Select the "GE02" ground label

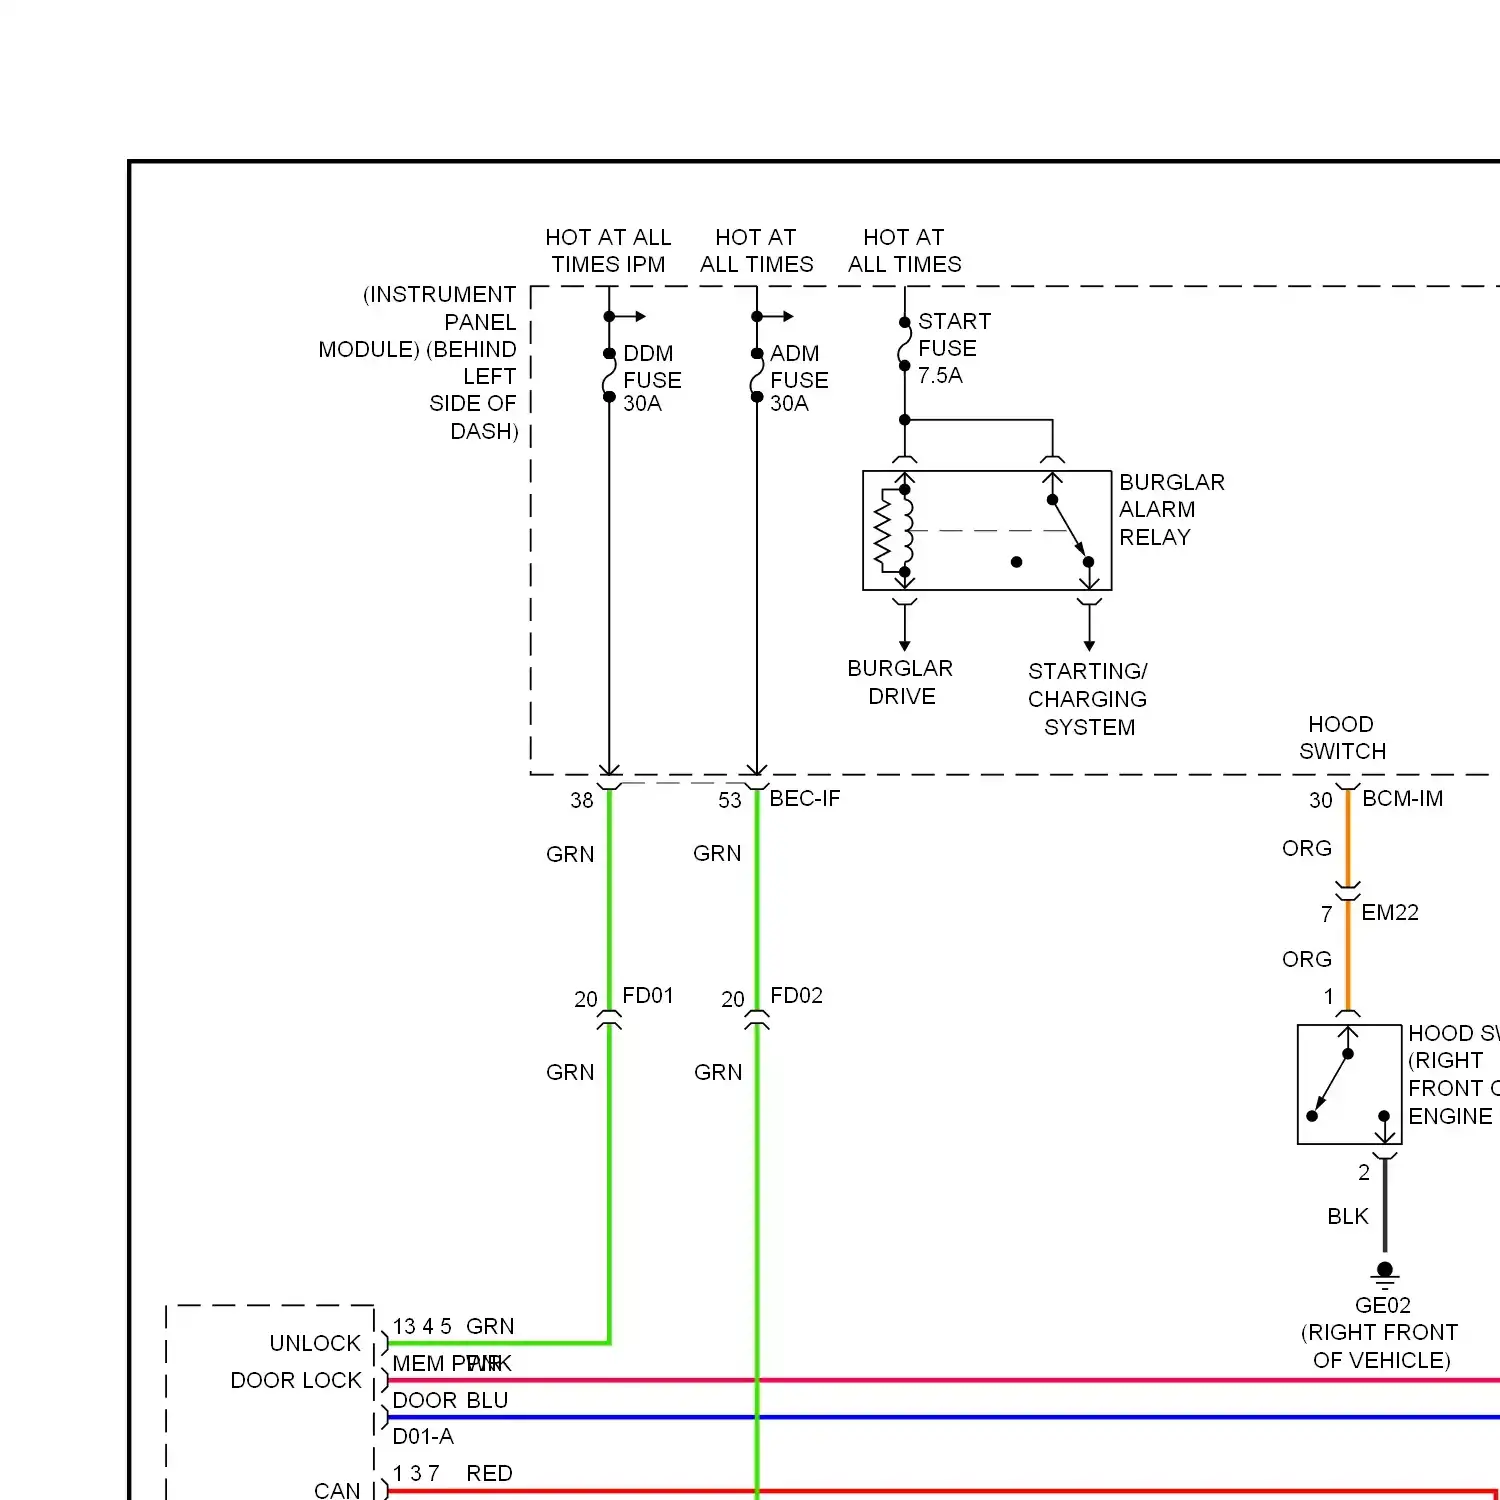click(x=1383, y=1305)
